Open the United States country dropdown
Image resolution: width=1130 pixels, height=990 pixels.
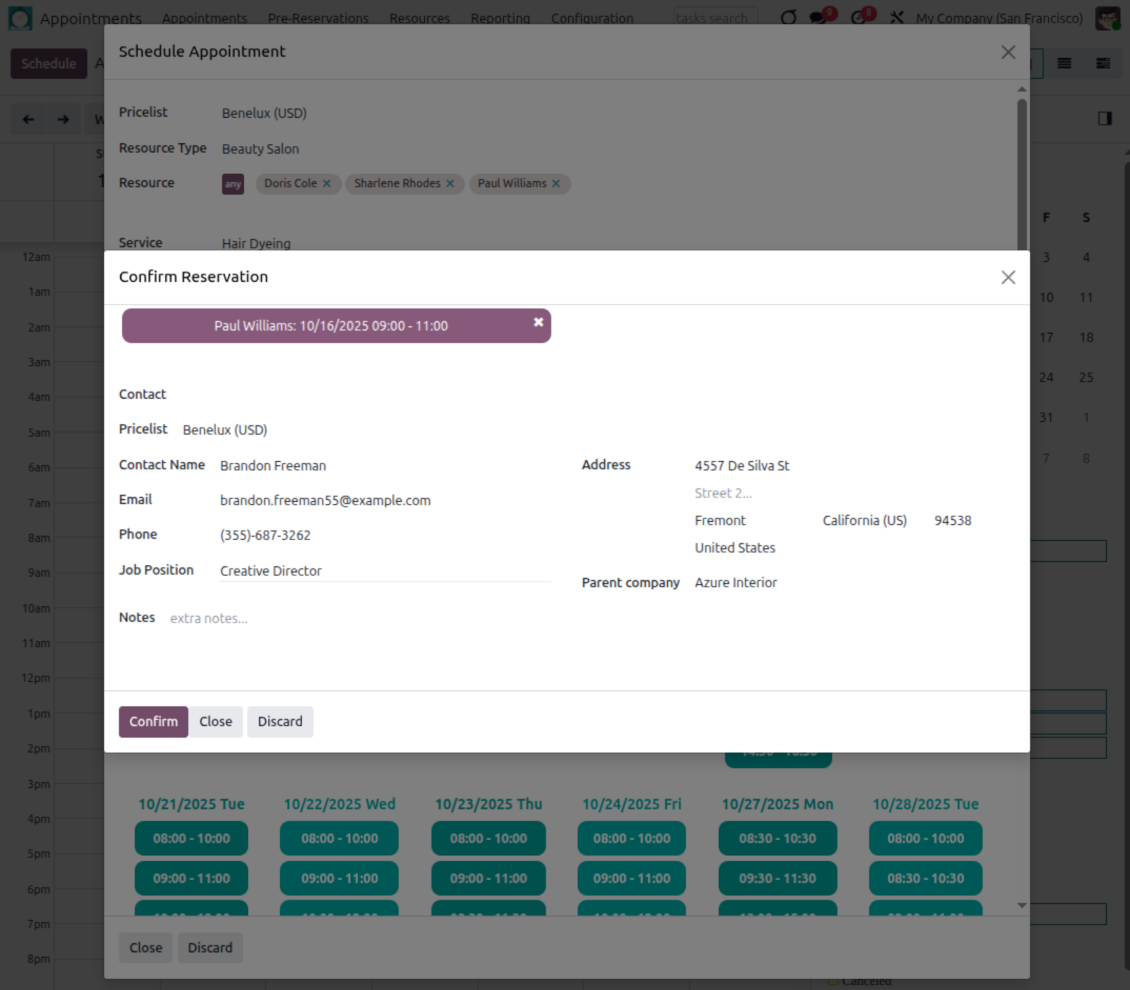[x=735, y=548]
